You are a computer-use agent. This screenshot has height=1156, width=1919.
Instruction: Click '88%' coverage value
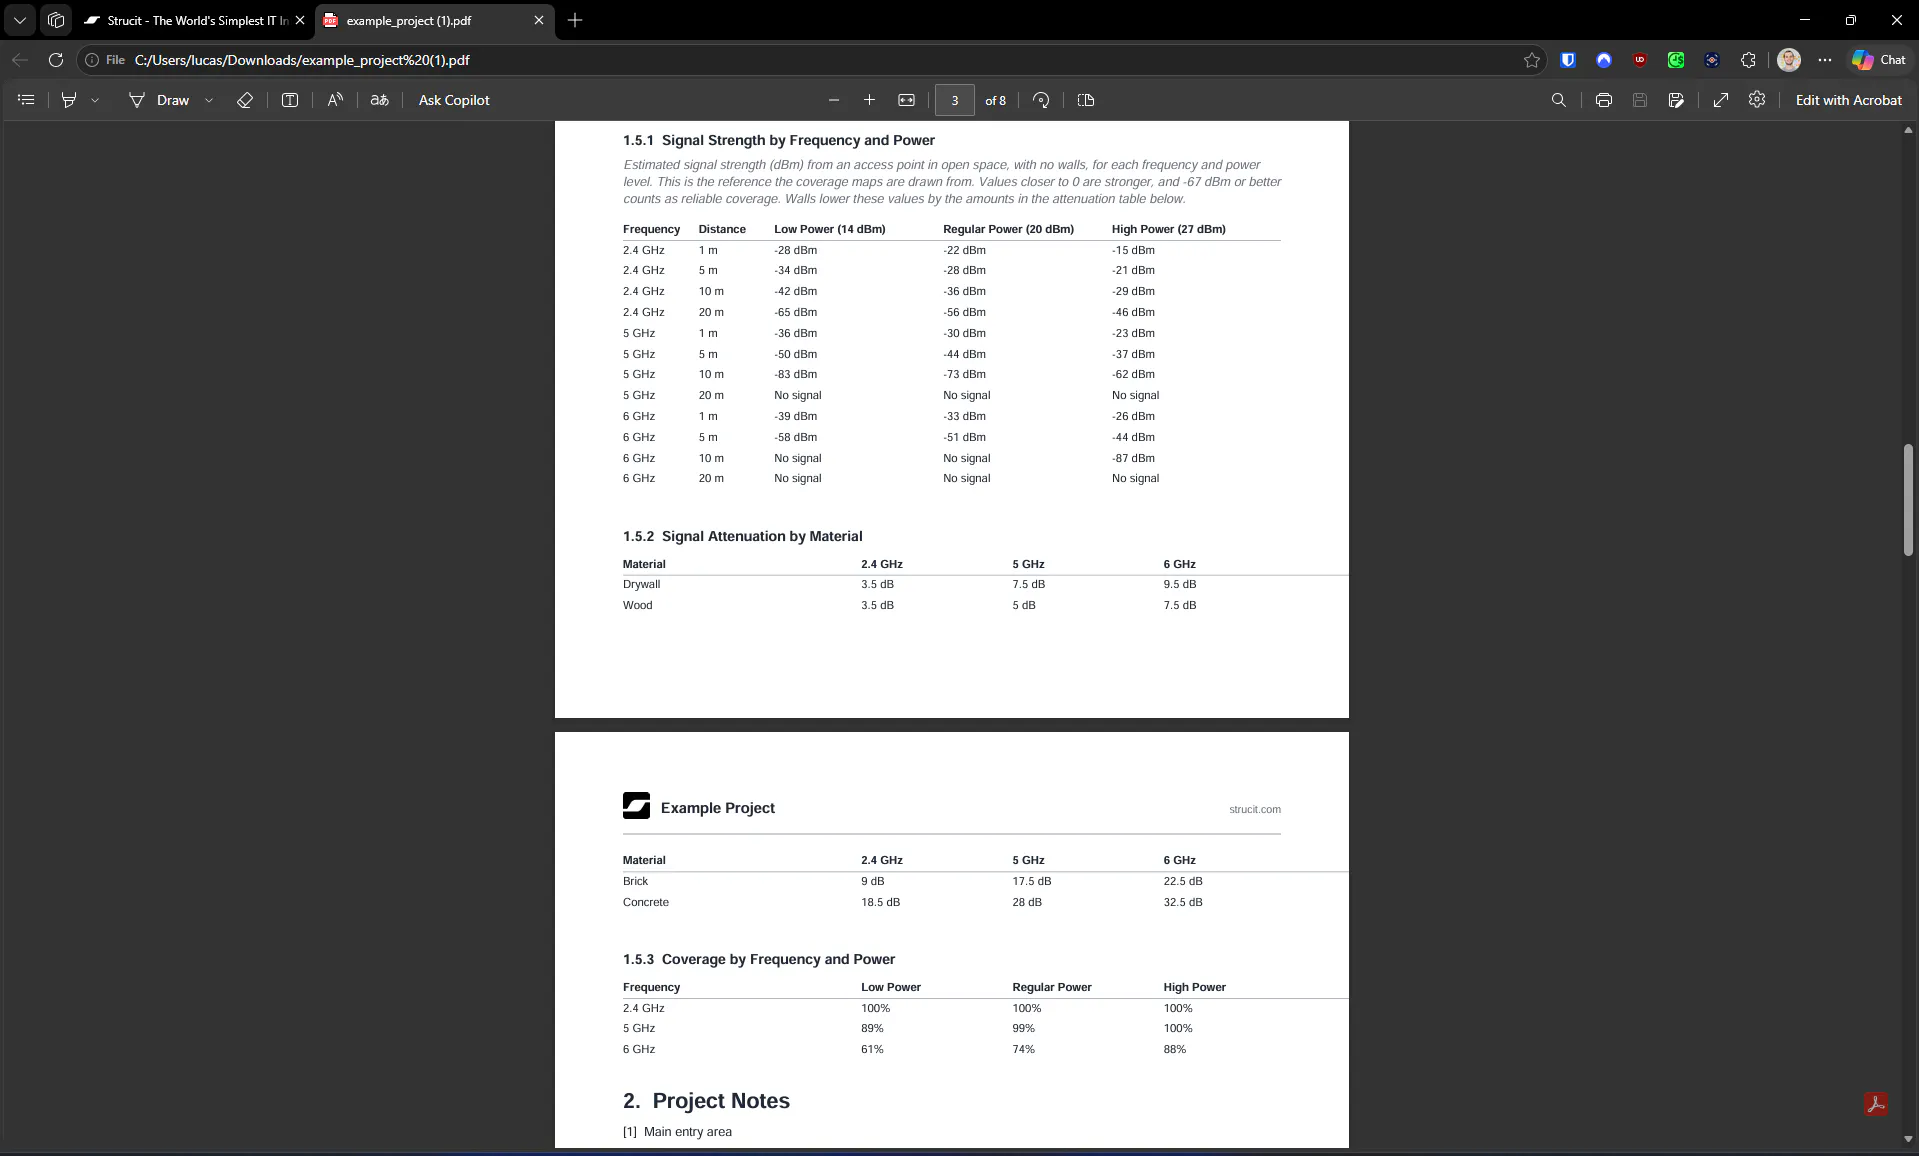tap(1174, 1049)
